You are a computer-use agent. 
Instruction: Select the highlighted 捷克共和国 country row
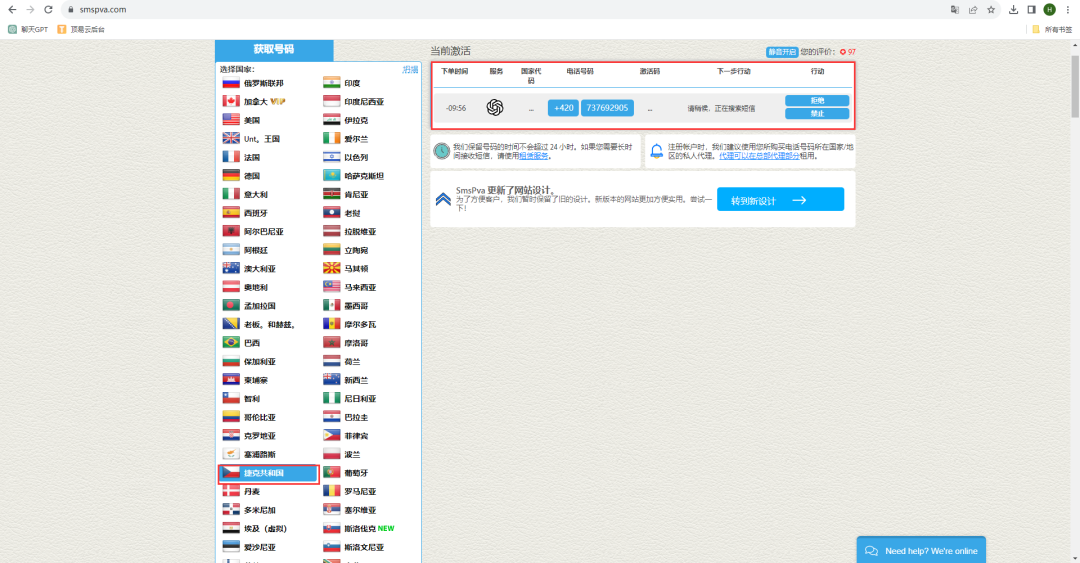(x=269, y=473)
